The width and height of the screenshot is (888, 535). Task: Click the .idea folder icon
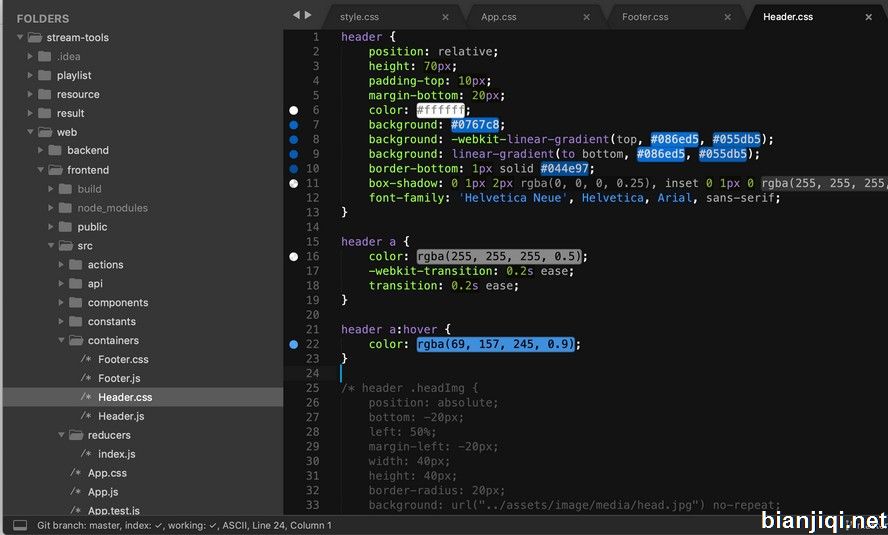point(45,56)
